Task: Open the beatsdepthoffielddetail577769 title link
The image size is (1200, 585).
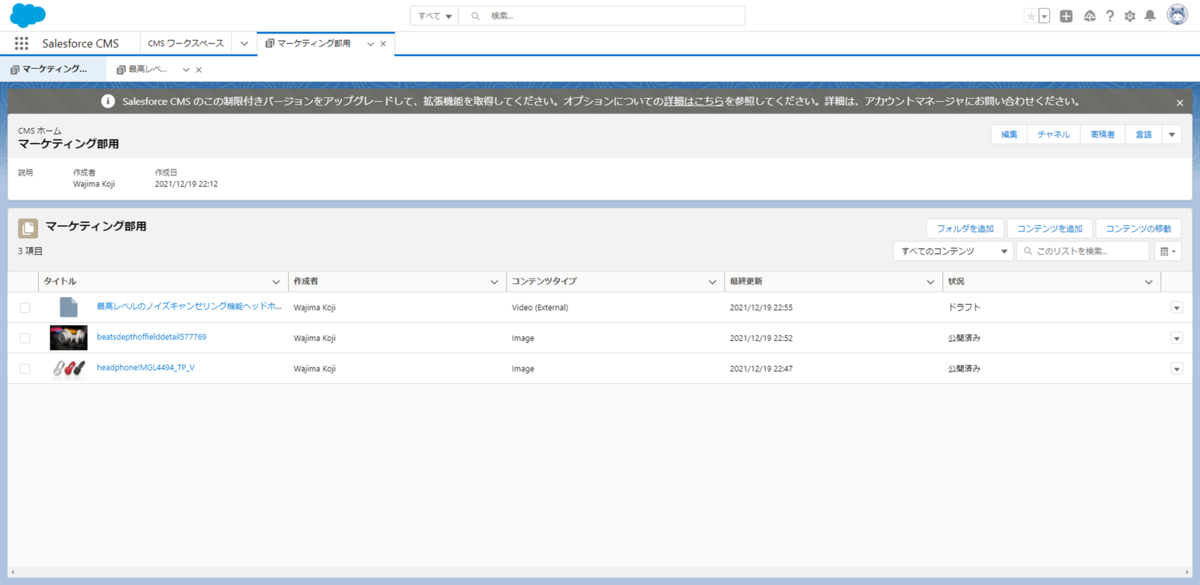Action: (151, 337)
